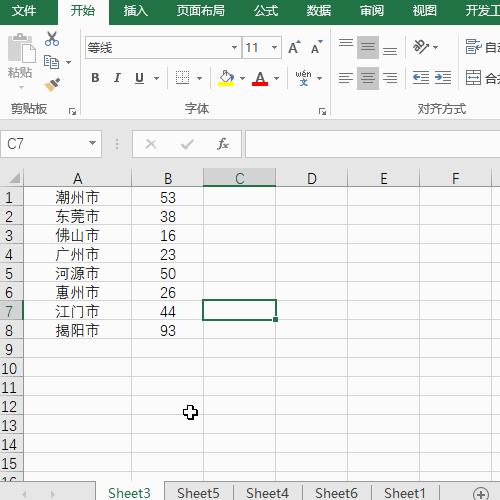Viewport: 500px width, 500px height.
Task: Decrease indent
Action: (421, 78)
